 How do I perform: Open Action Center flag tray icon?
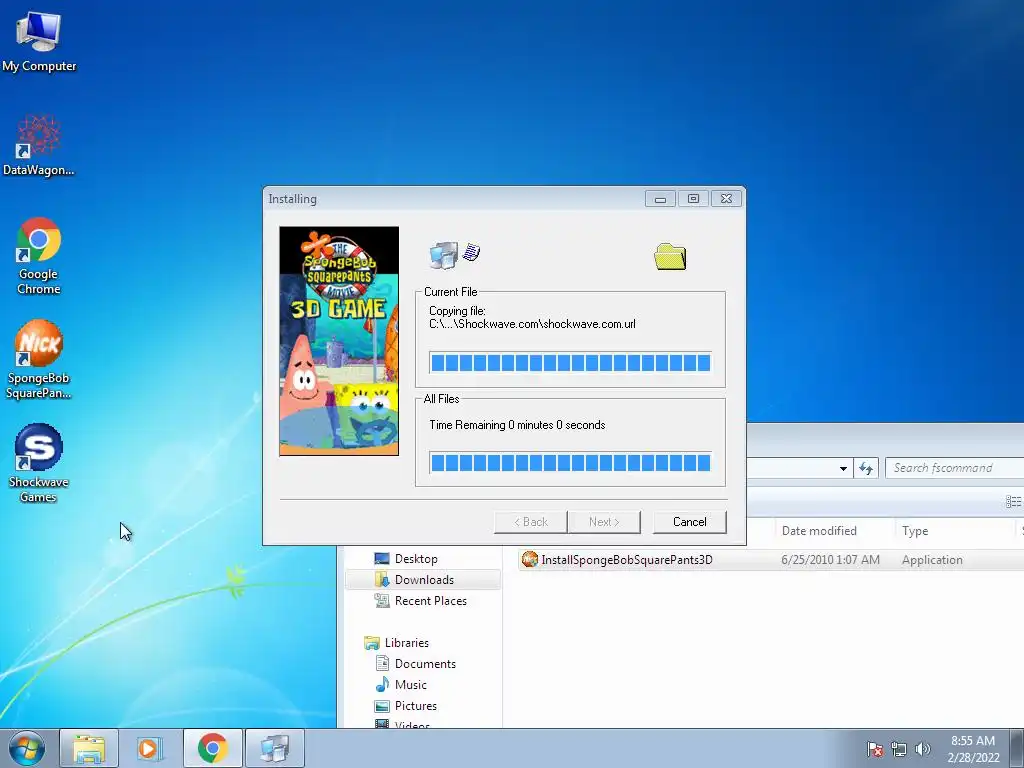[x=874, y=749]
